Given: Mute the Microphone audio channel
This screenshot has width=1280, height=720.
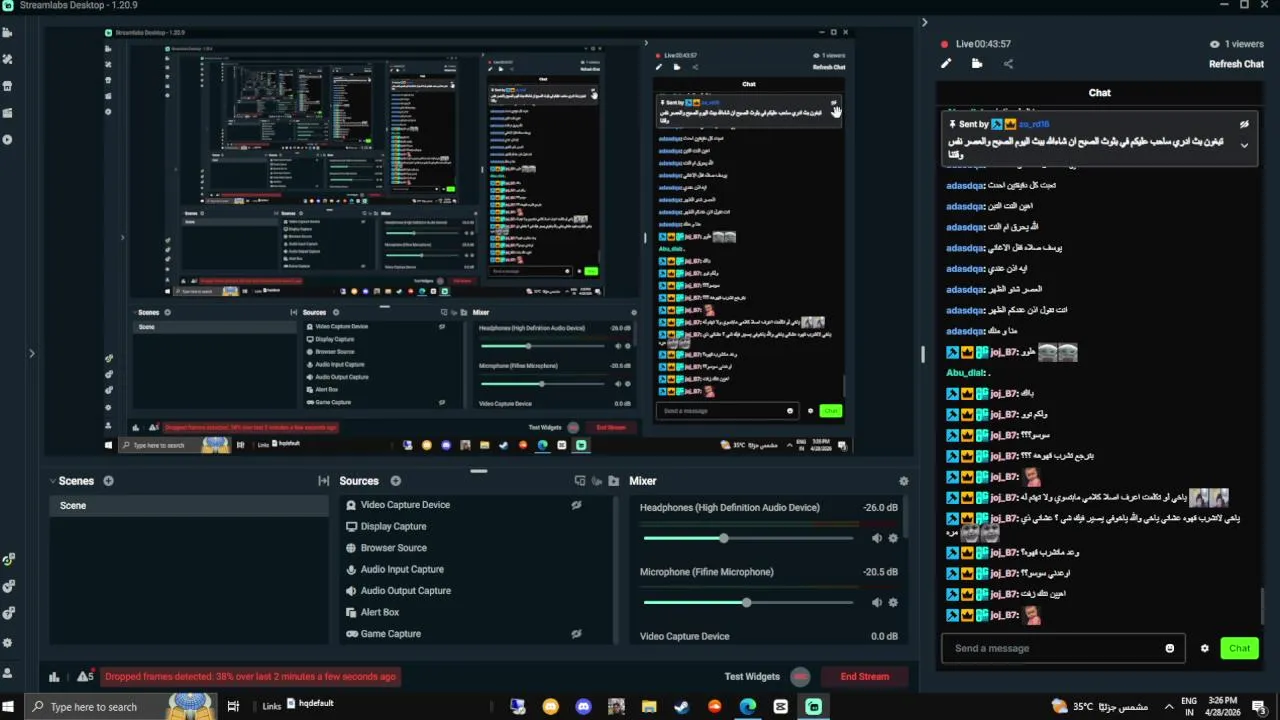Looking at the screenshot, I should click(x=877, y=603).
